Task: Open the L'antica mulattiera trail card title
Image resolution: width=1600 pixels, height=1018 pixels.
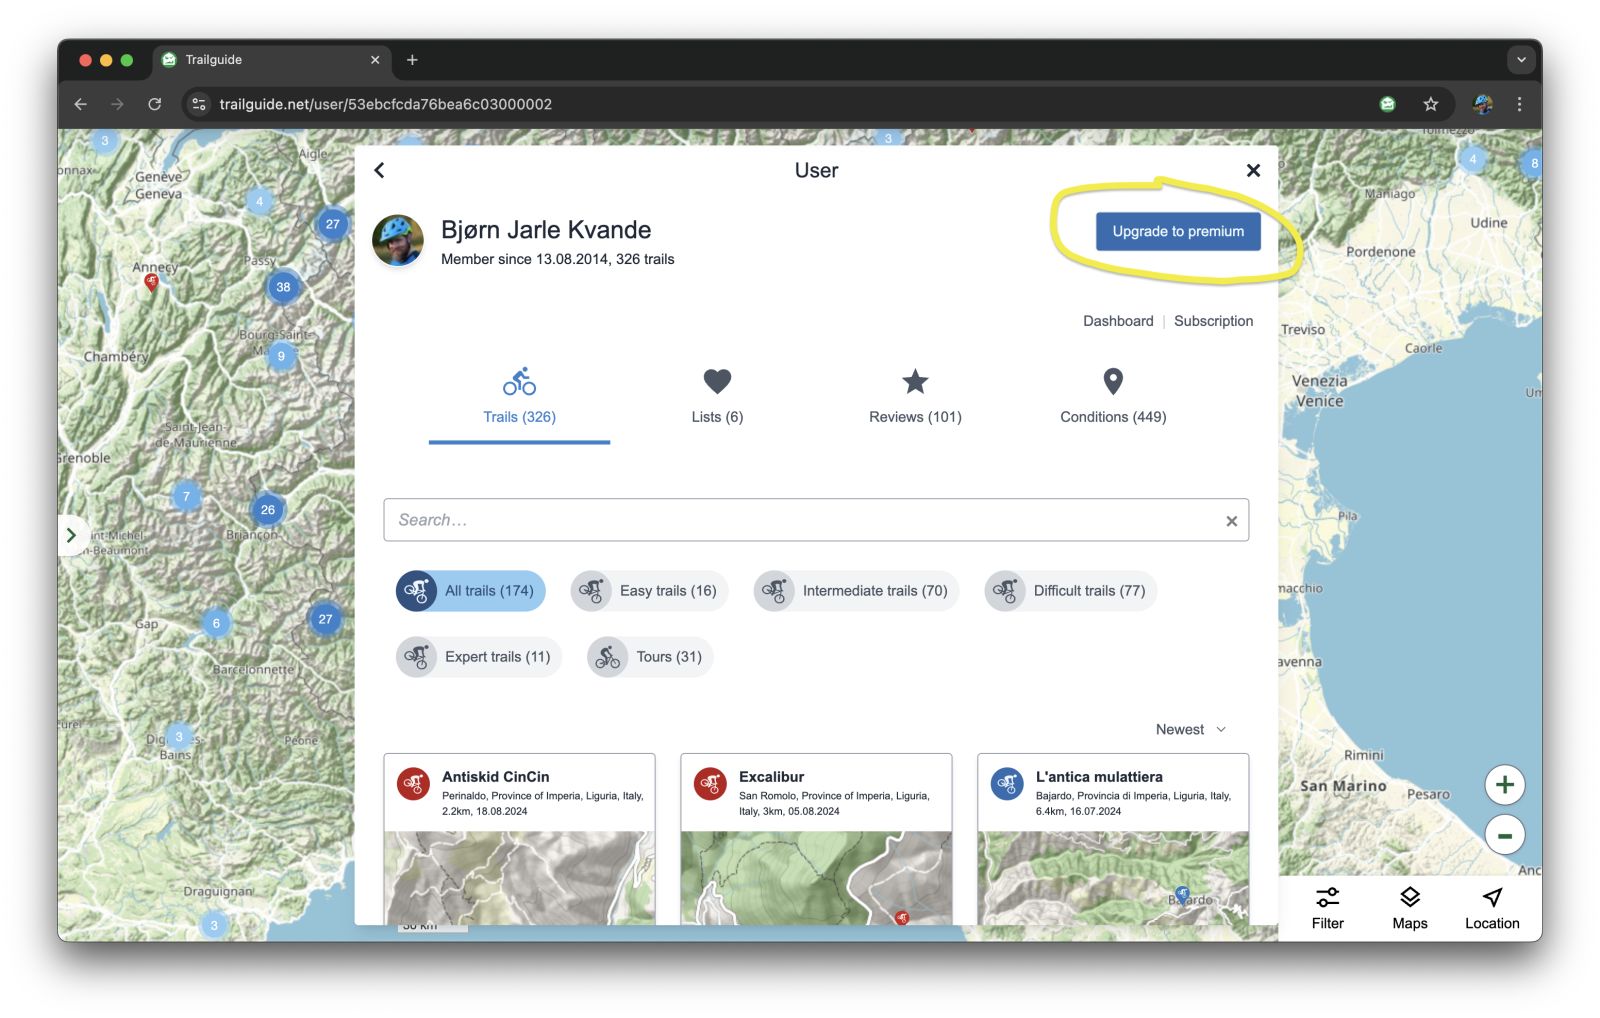Action: click(x=1099, y=777)
